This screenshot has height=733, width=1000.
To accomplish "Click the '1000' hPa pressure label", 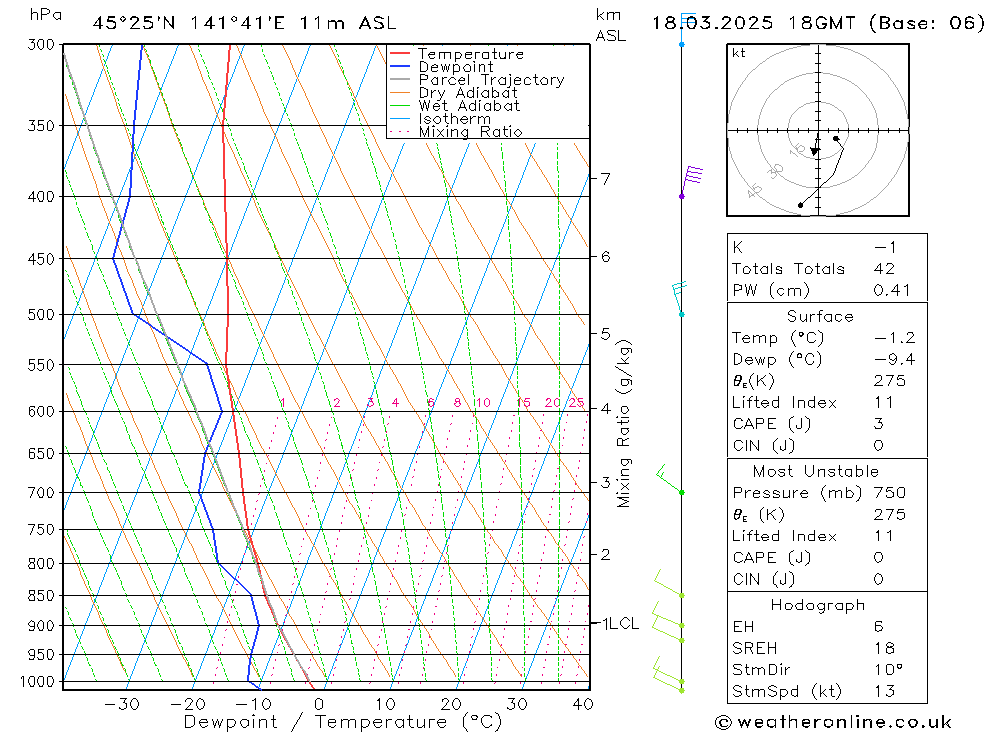I will click(37, 682).
